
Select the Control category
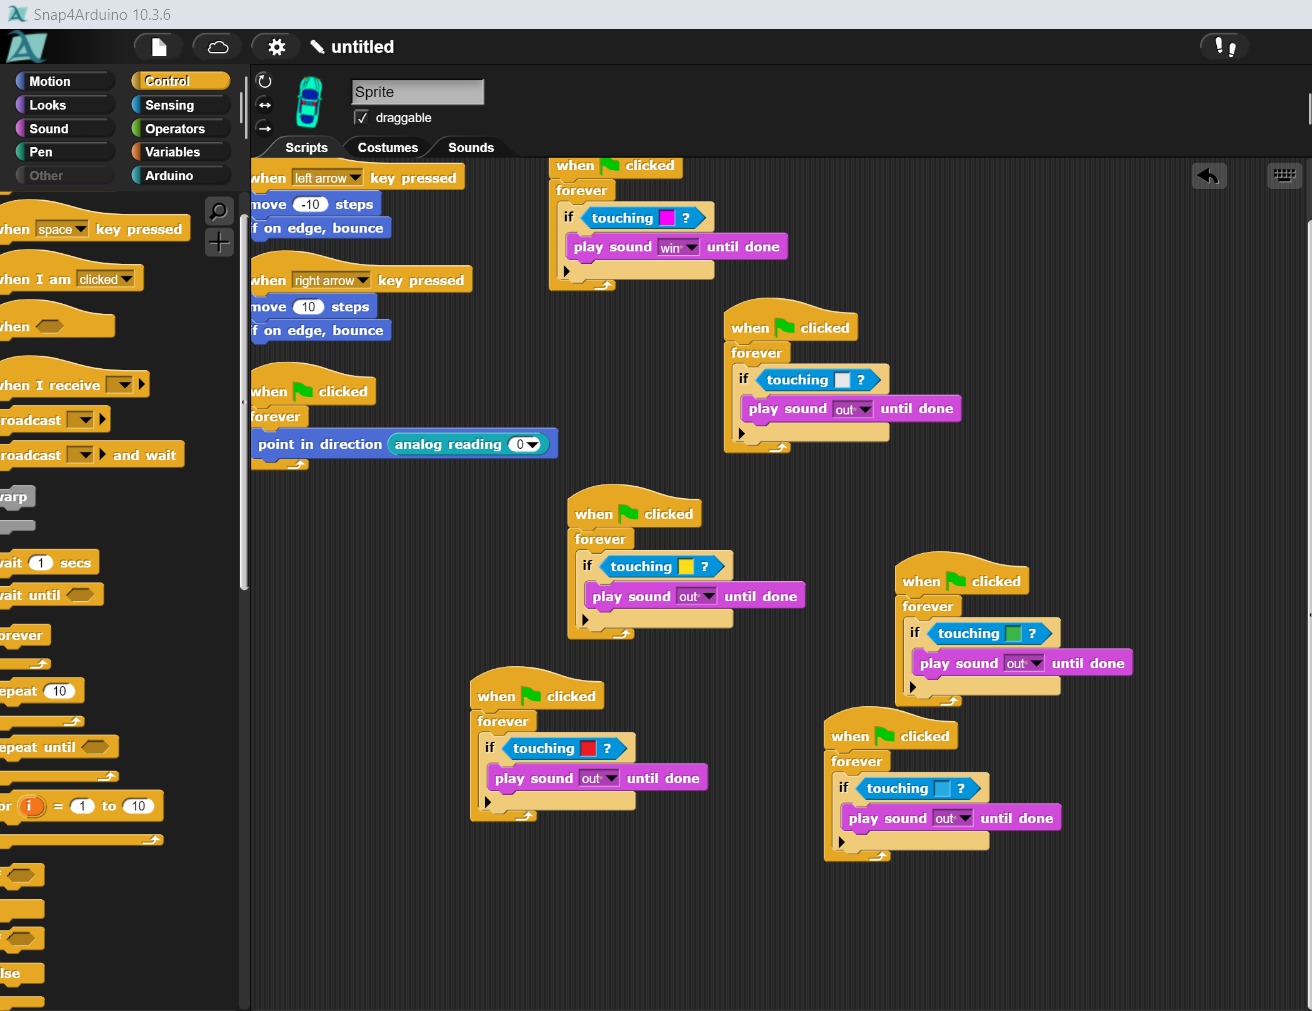click(x=181, y=81)
